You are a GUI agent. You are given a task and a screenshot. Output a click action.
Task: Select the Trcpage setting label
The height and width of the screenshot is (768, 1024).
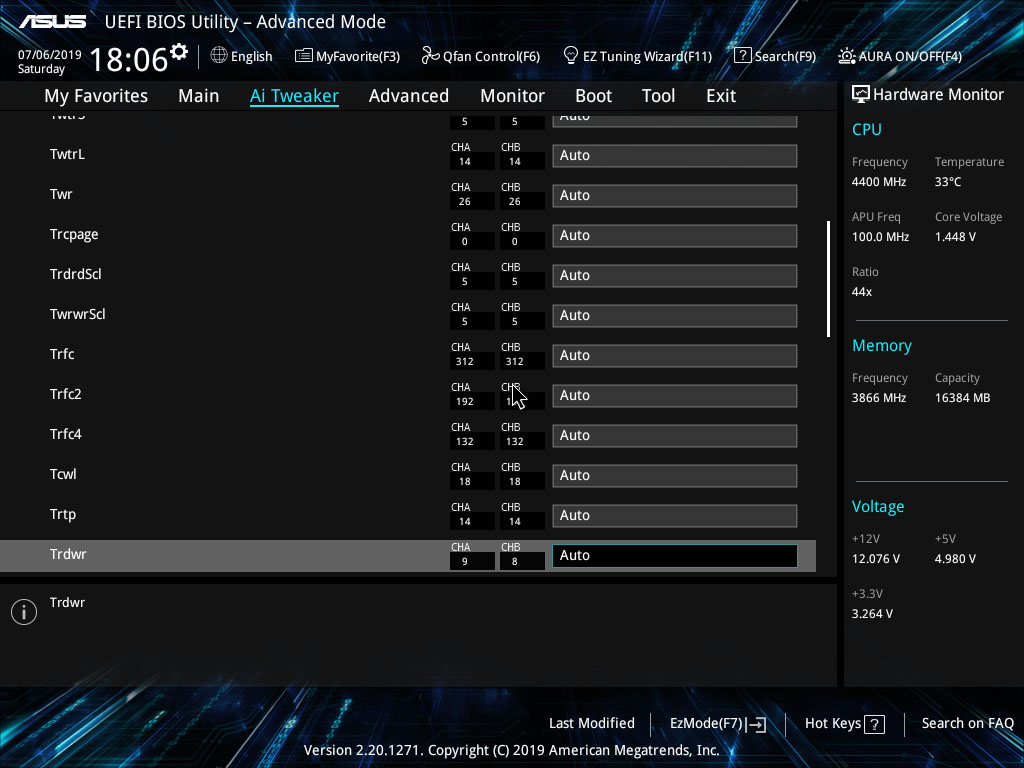tap(74, 234)
